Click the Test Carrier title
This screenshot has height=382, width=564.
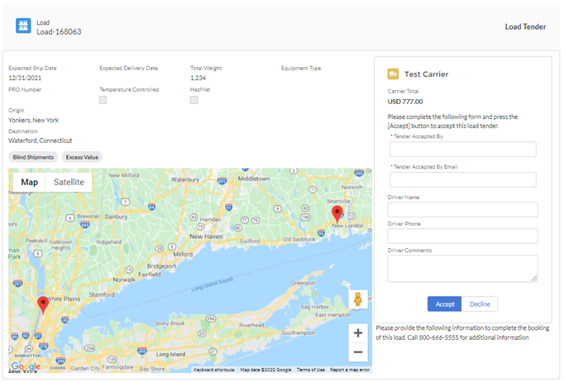click(426, 74)
